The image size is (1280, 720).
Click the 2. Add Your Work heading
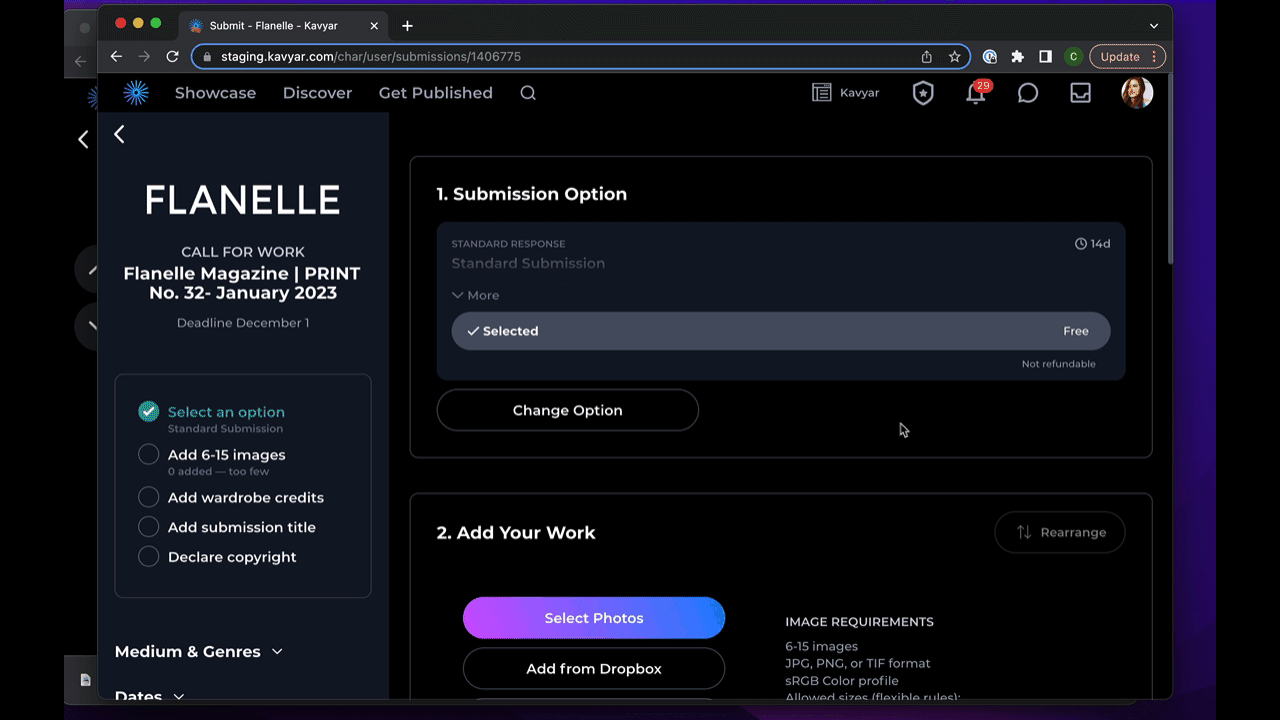[516, 533]
